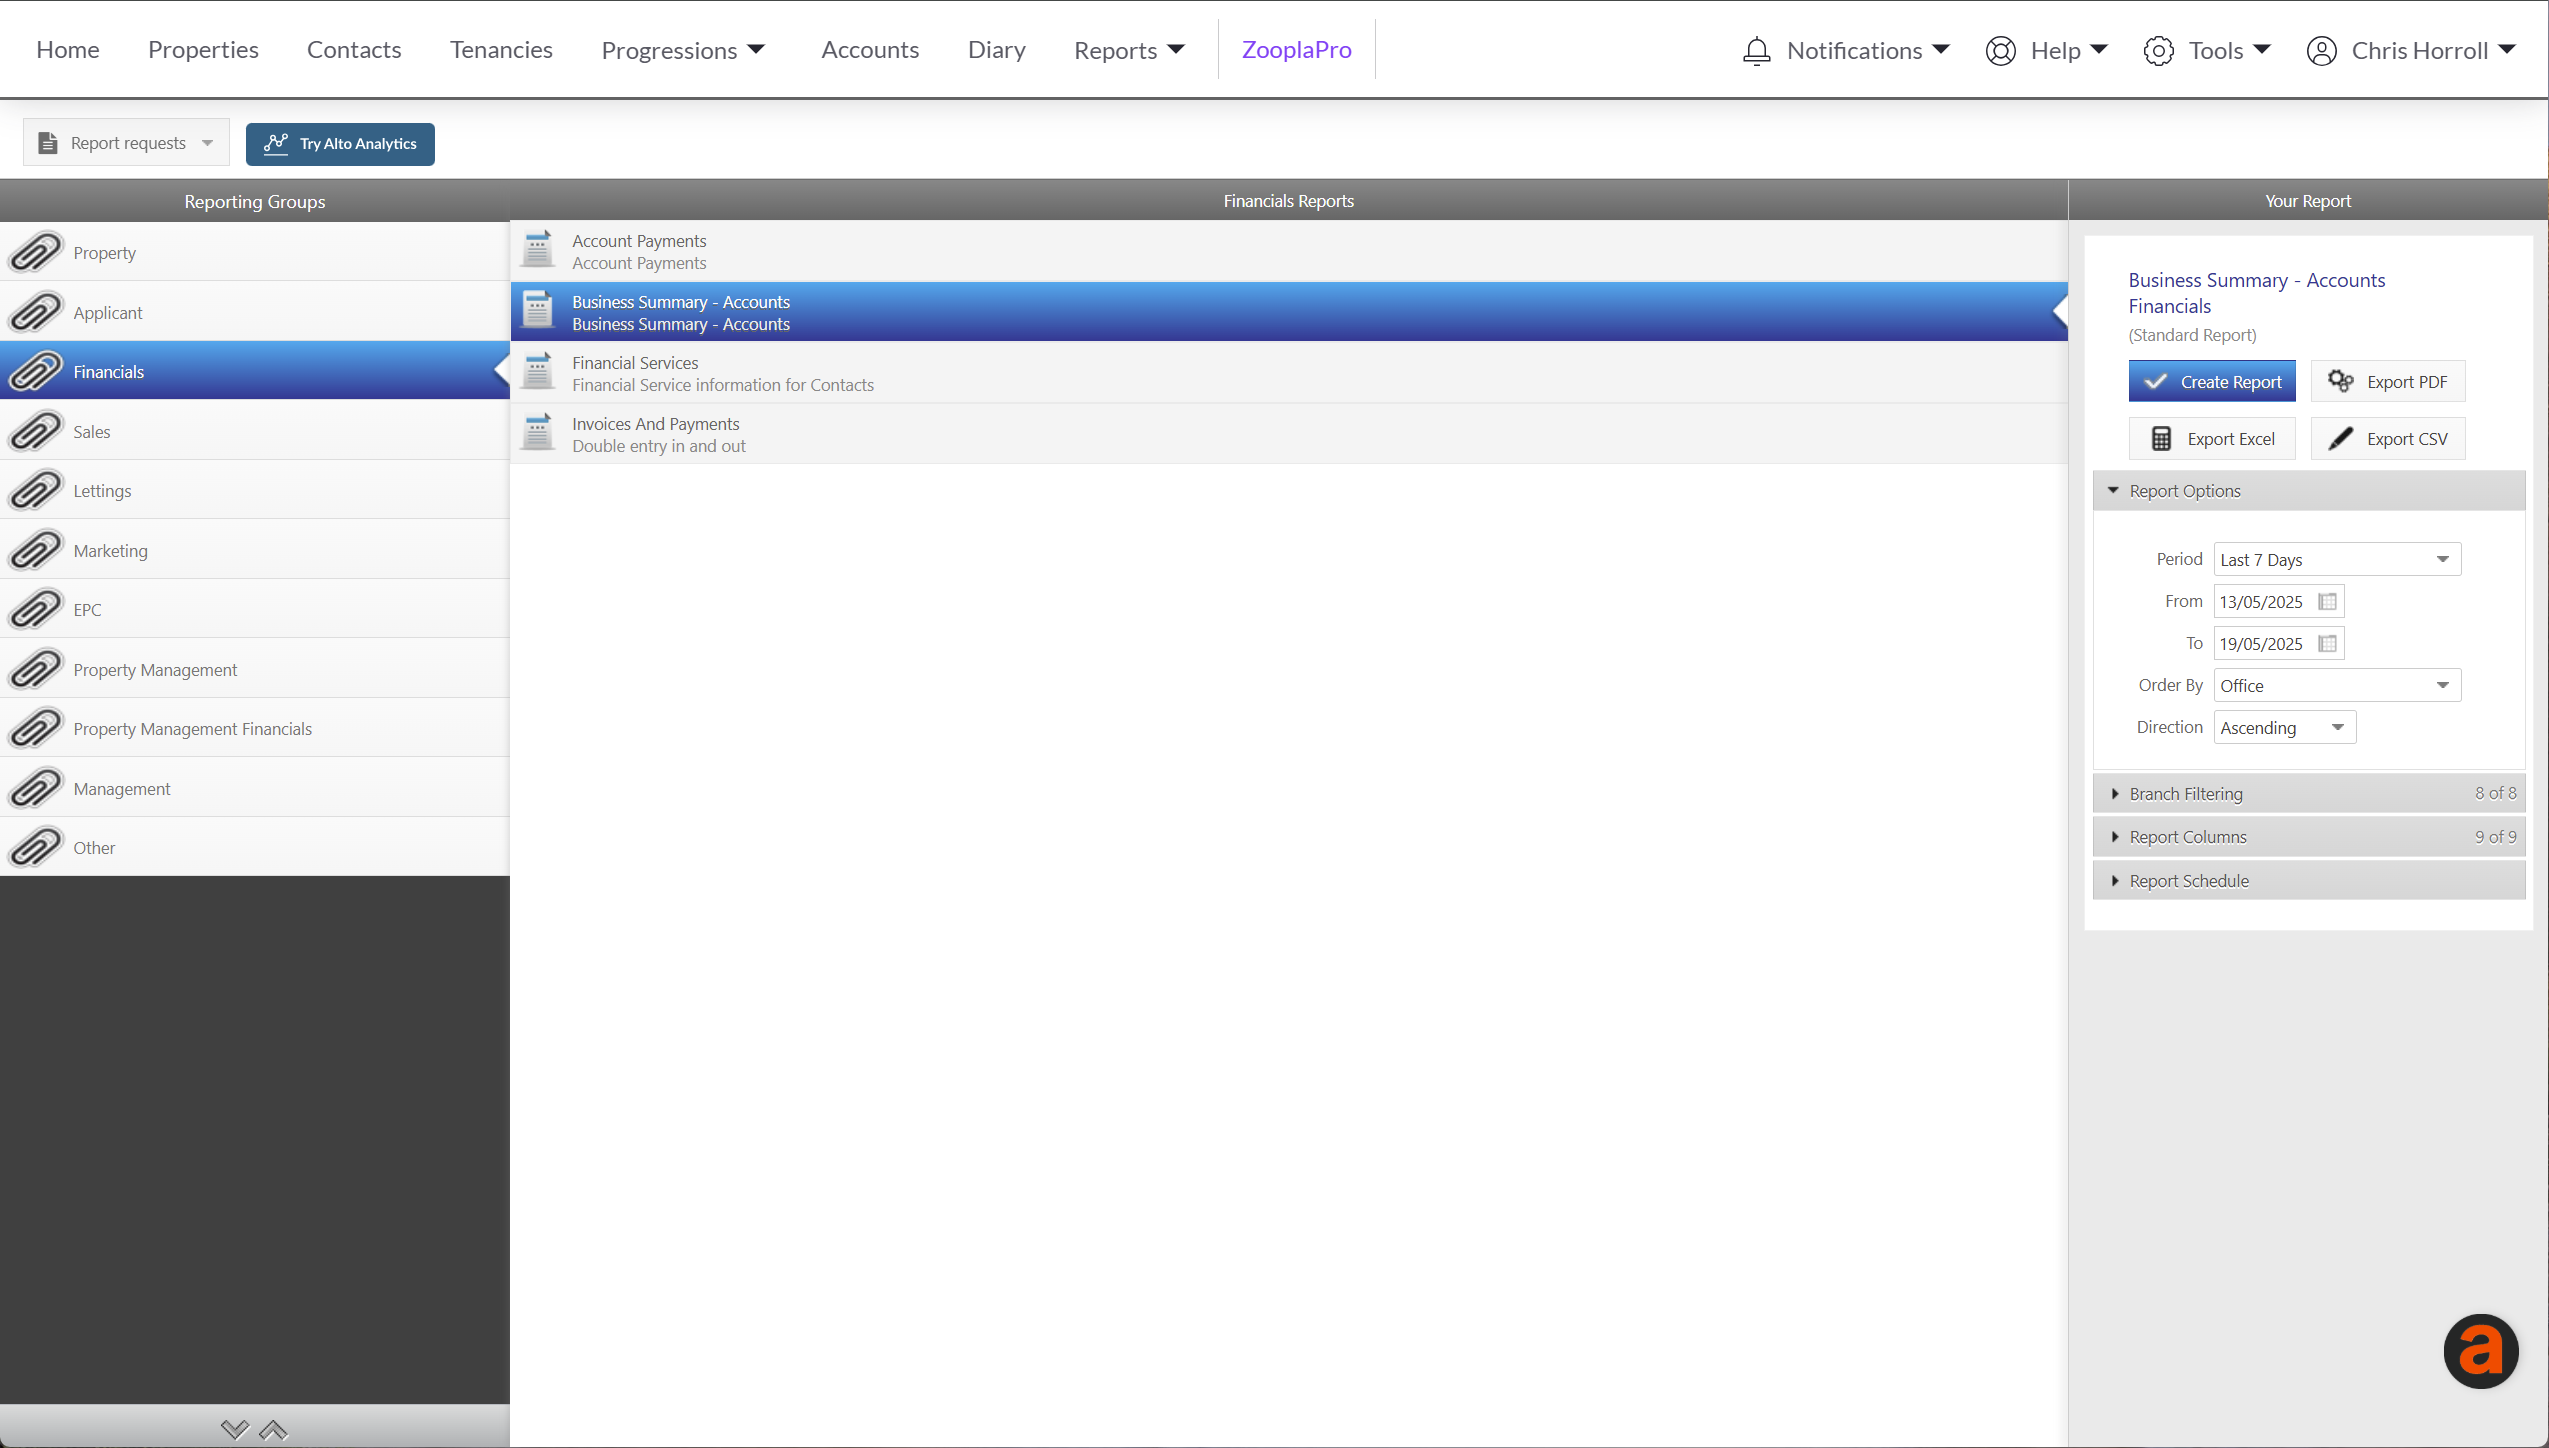Expand the Report Columns section
Image resolution: width=2549 pixels, height=1448 pixels.
point(2308,836)
